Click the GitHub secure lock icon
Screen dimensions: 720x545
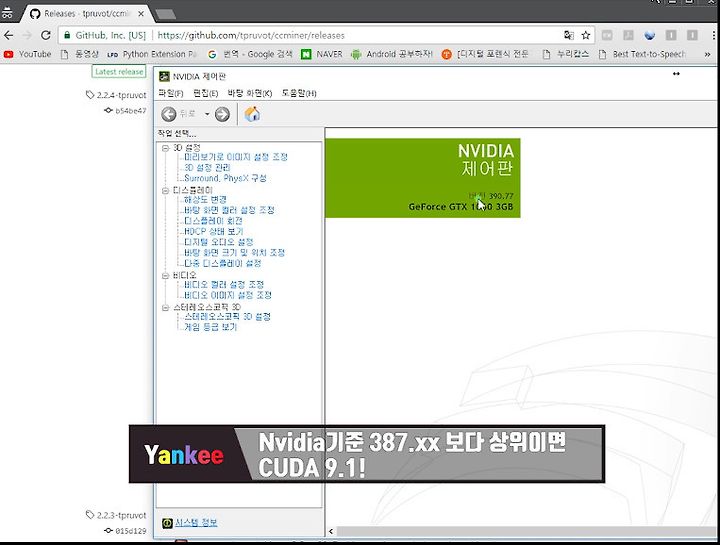point(67,35)
